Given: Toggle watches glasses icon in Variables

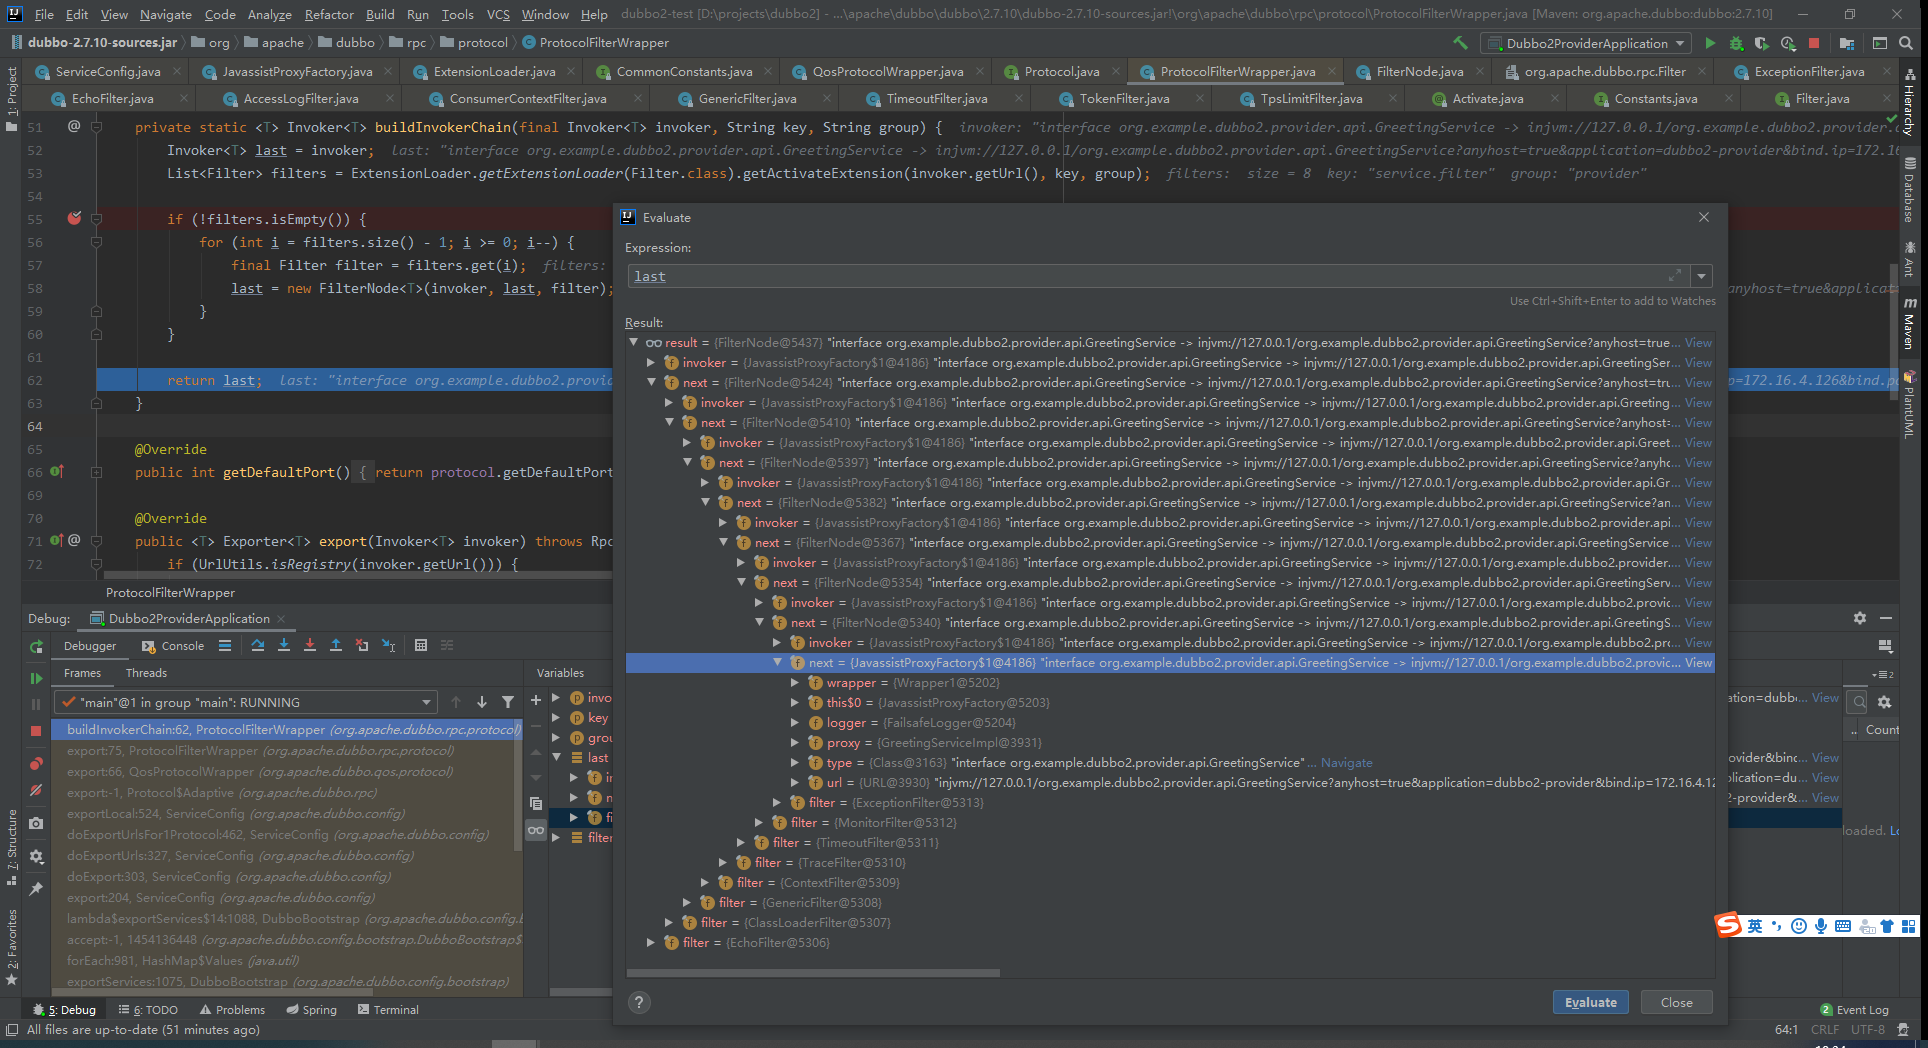Looking at the screenshot, I should pos(536,830).
